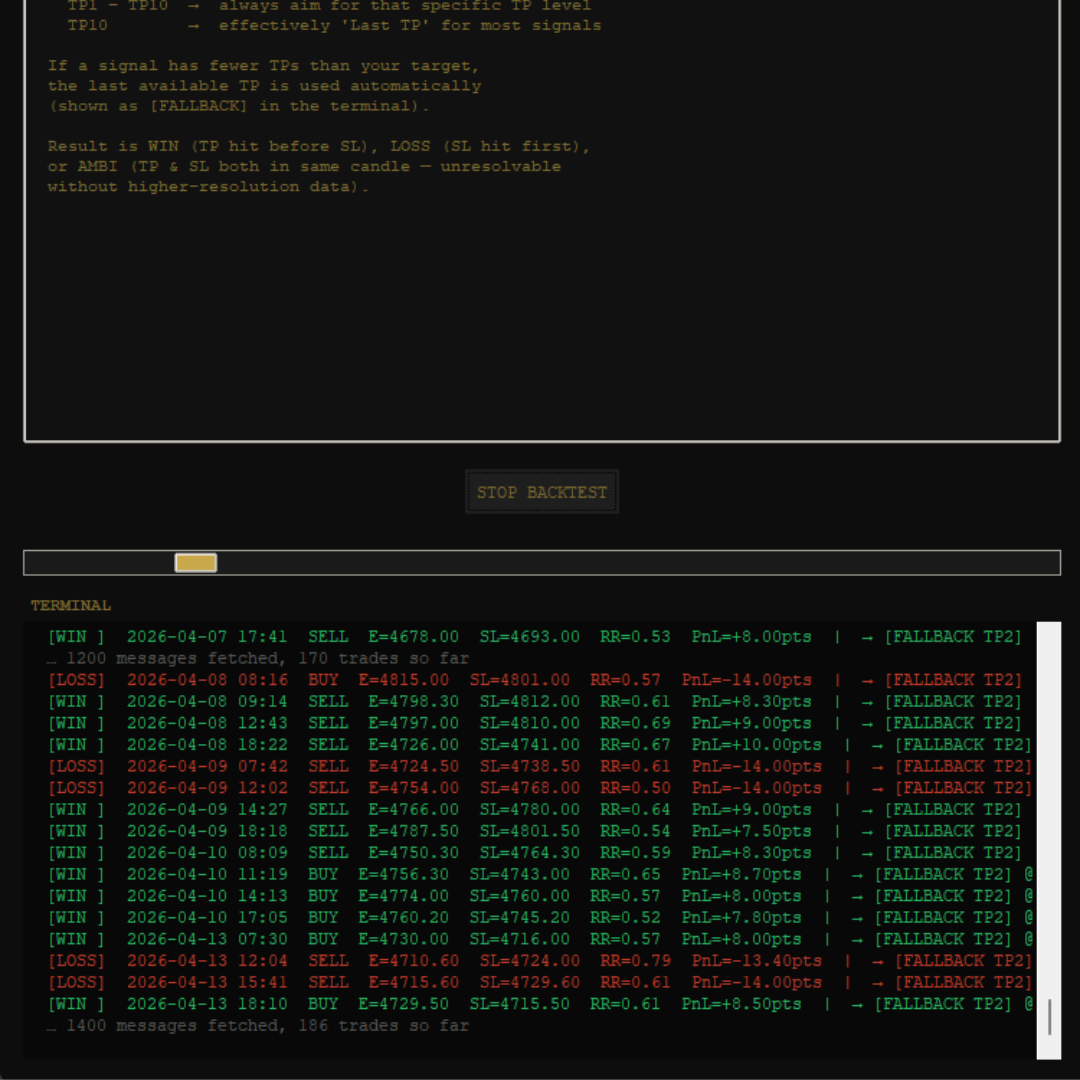The image size is (1080, 1080).
Task: Click the 'shown as [FALLBACK] in the terminal' line
Action: (x=238, y=106)
